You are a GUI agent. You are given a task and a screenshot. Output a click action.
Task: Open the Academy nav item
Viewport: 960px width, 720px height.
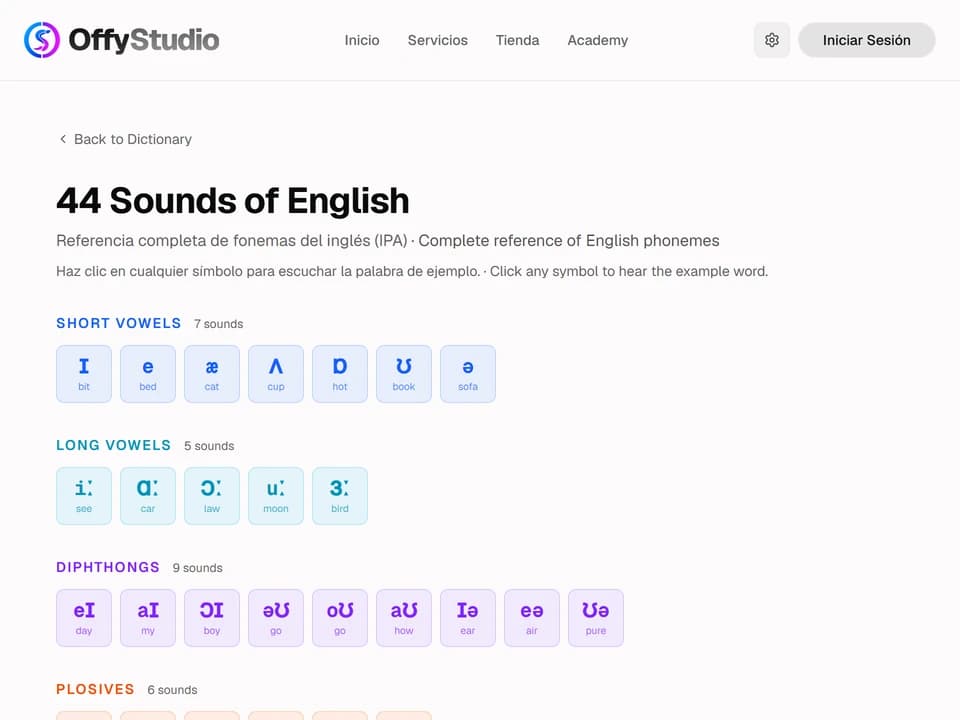[598, 40]
